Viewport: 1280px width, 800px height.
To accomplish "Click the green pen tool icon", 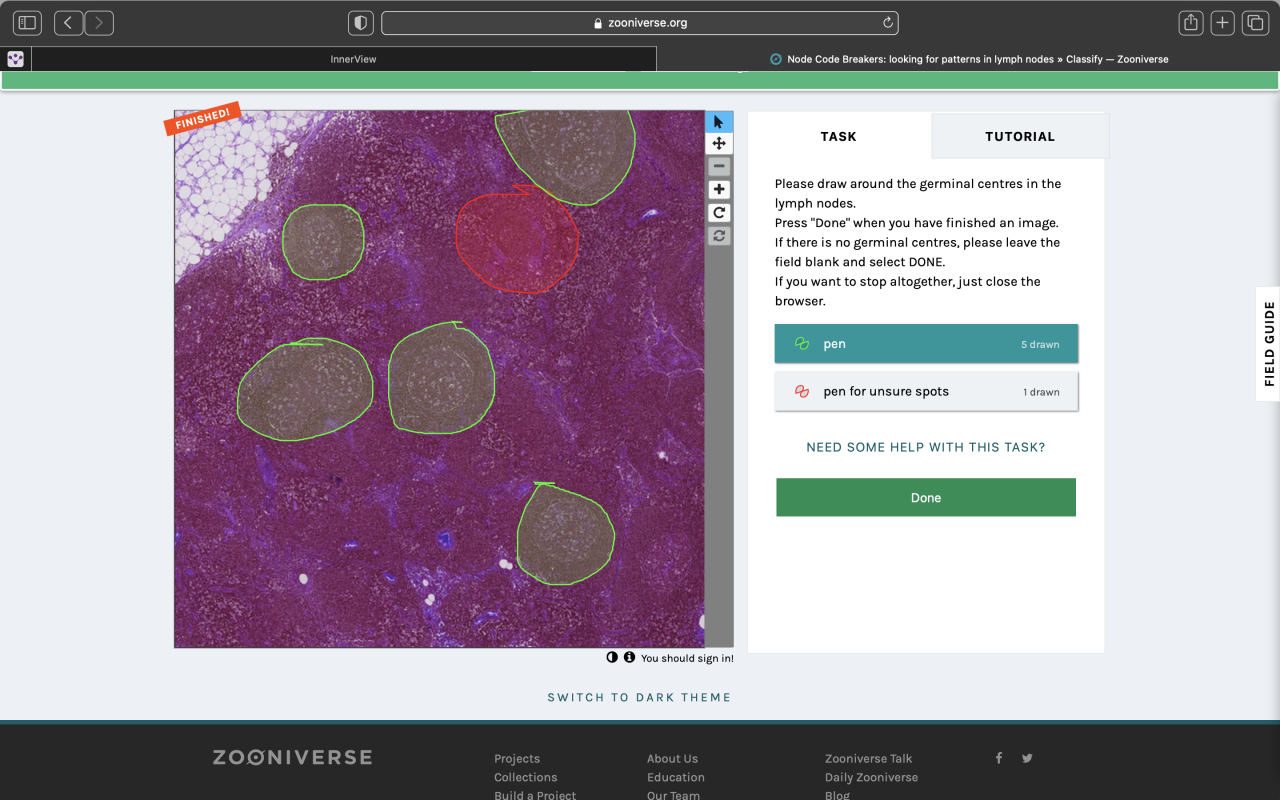I will 801,344.
